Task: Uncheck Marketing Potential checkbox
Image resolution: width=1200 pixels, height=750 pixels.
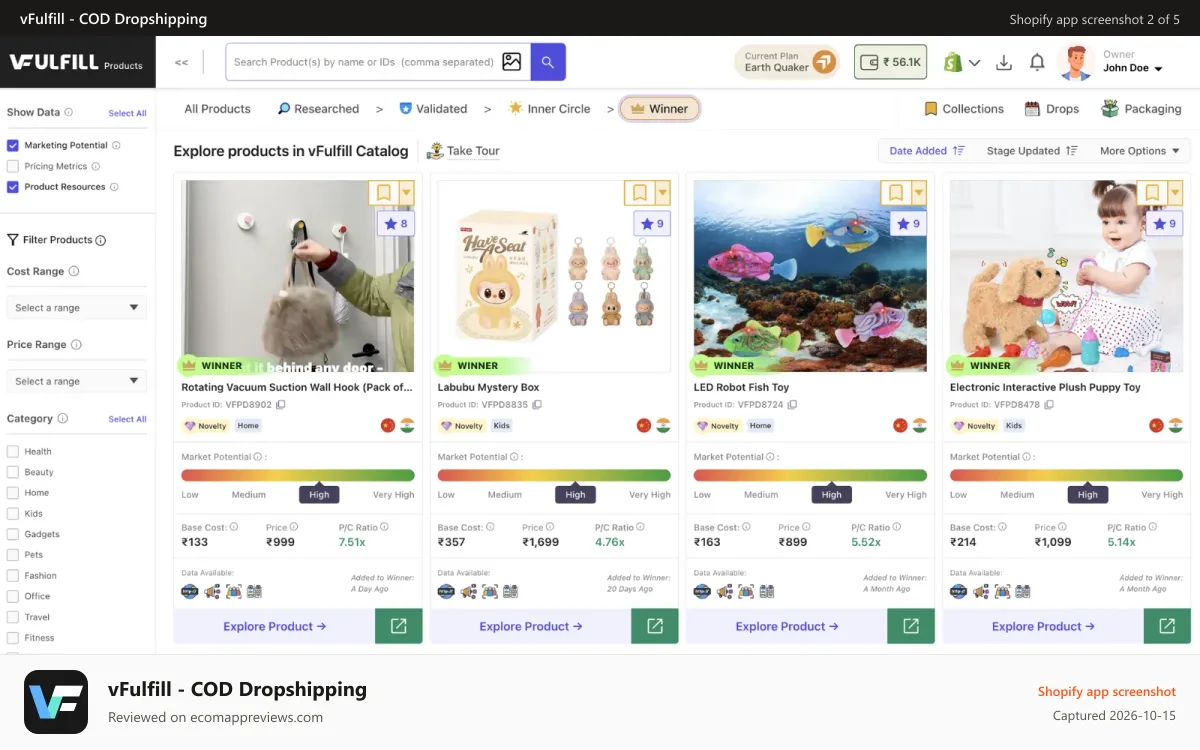Action: [x=13, y=145]
